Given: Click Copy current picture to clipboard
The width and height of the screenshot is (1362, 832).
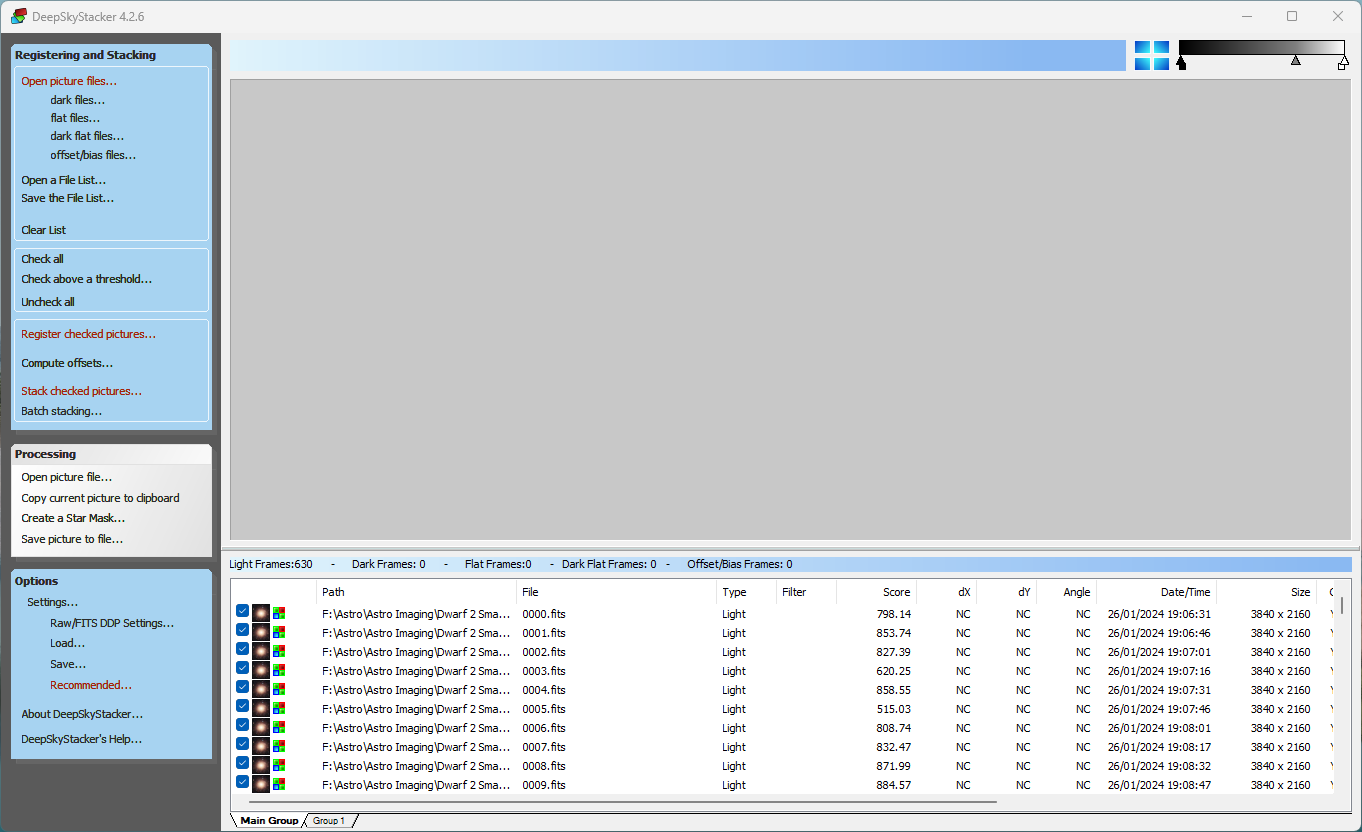Looking at the screenshot, I should pyautogui.click(x=101, y=498).
